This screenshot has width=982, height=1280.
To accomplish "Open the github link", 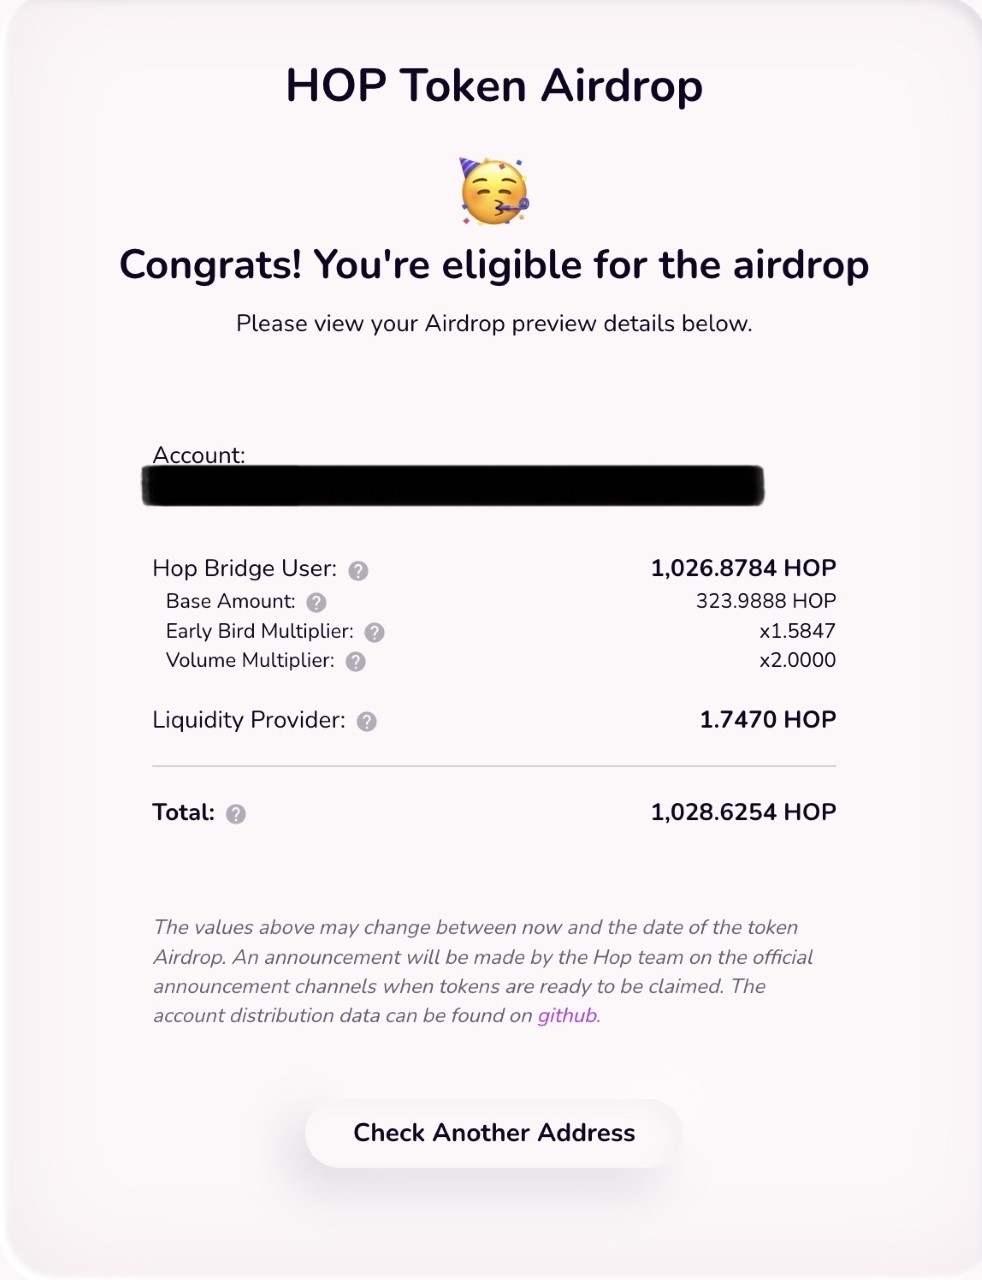I will [567, 1016].
